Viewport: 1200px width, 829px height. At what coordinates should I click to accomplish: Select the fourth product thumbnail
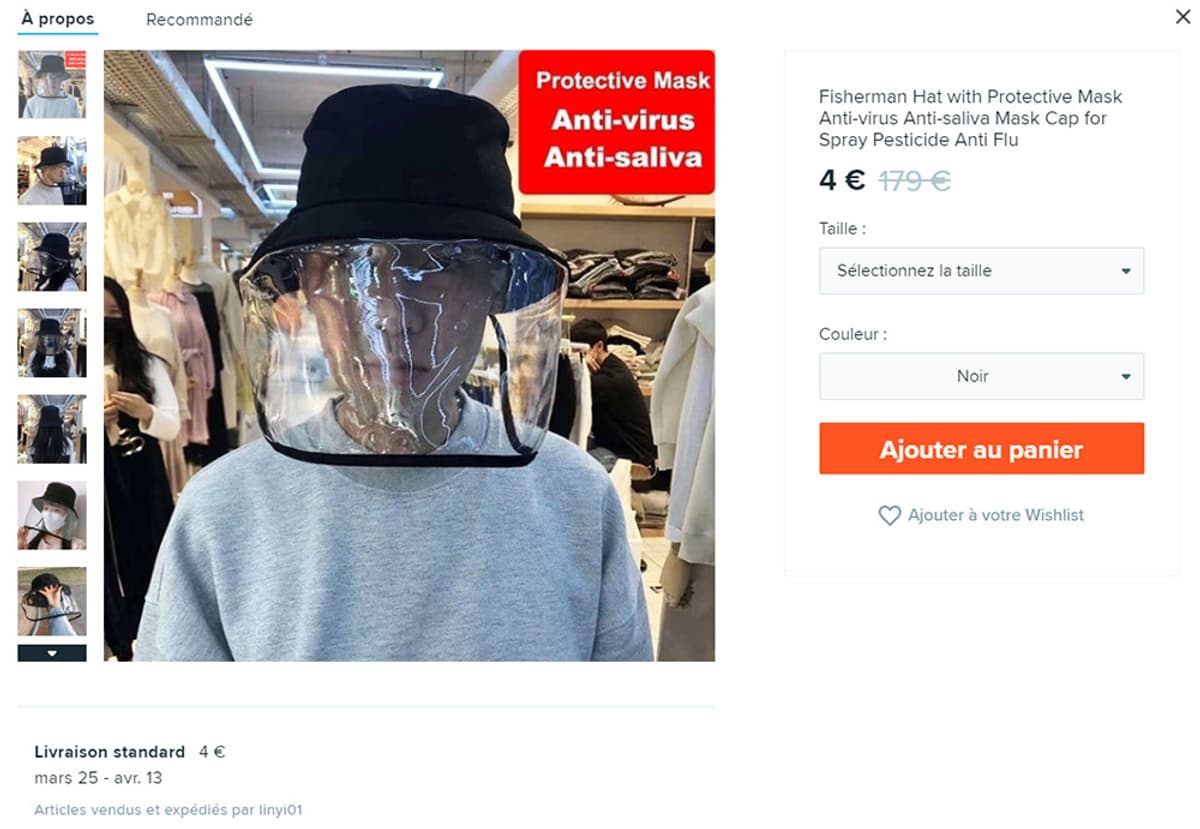pos(52,343)
